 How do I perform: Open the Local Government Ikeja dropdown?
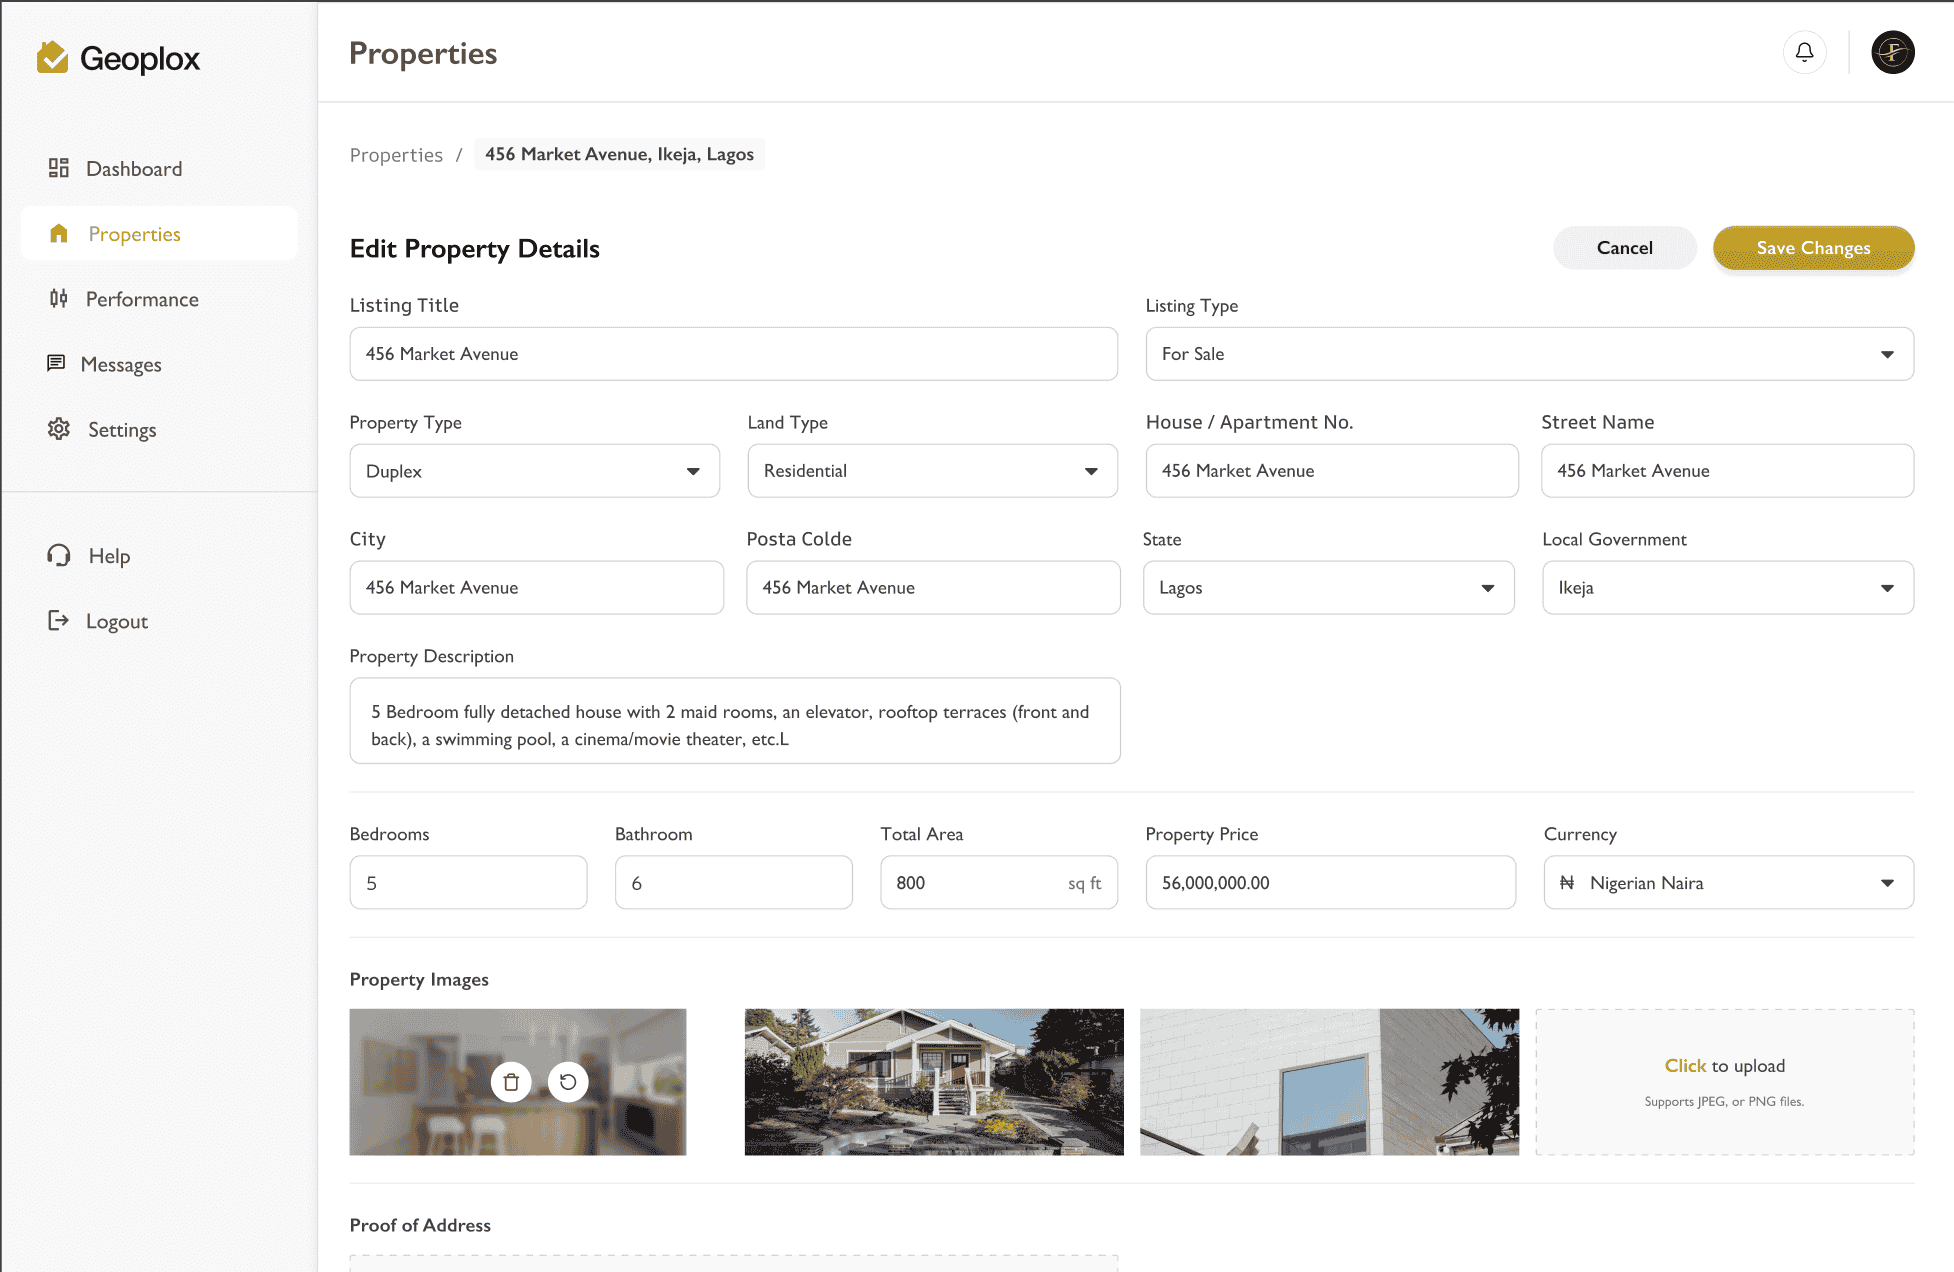pyautogui.click(x=1727, y=587)
